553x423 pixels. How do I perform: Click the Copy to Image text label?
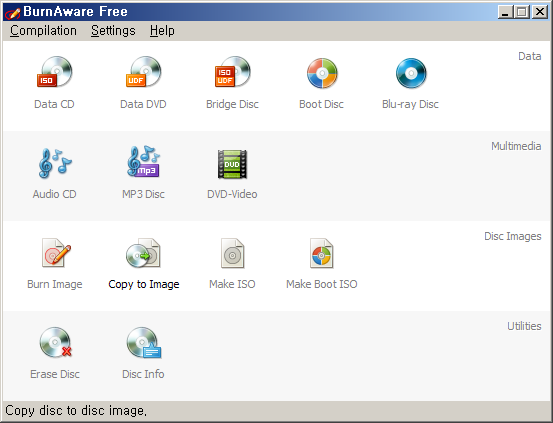pyautogui.click(x=144, y=284)
